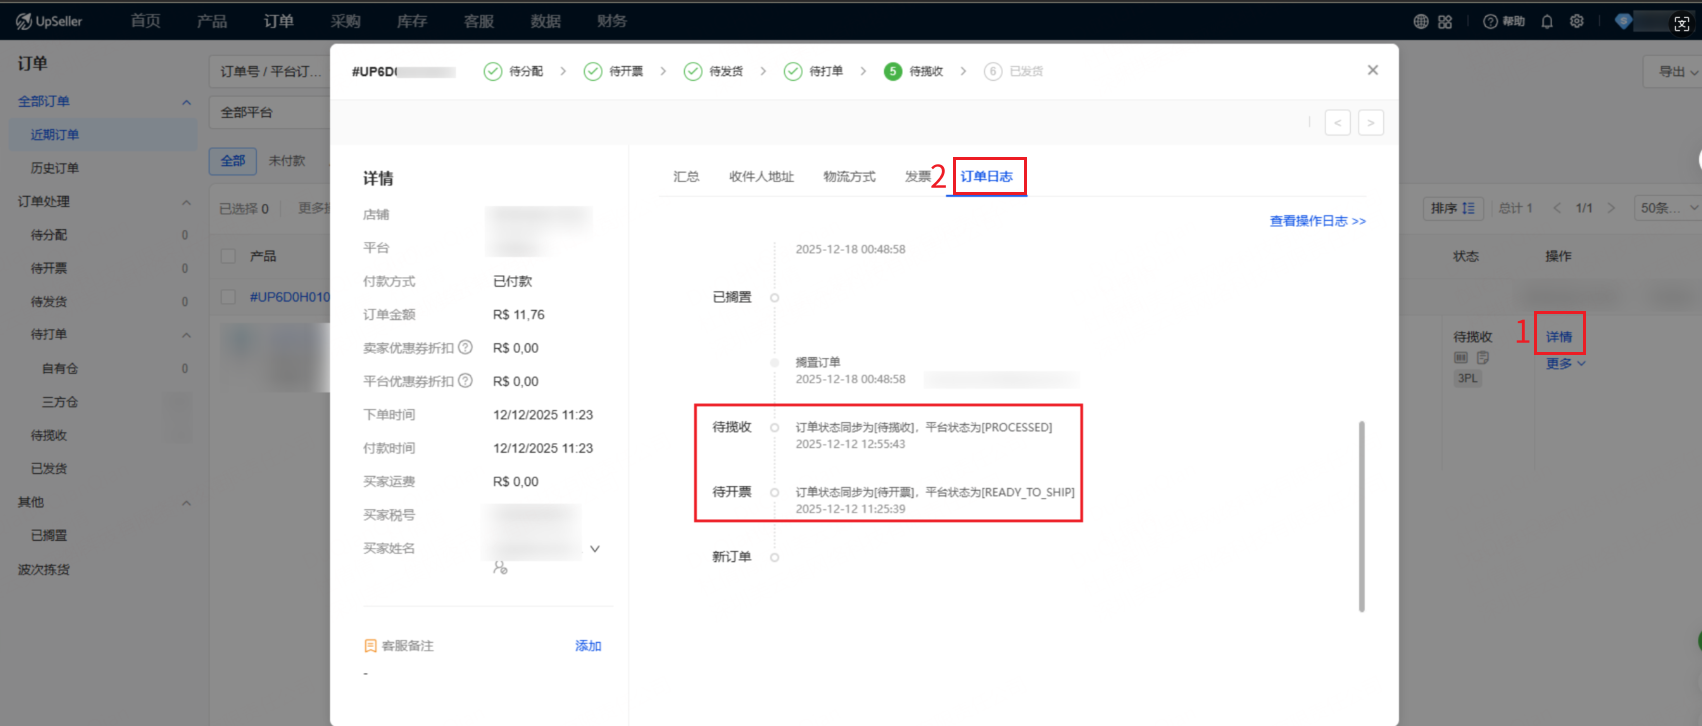Click the language globe icon

(1420, 21)
